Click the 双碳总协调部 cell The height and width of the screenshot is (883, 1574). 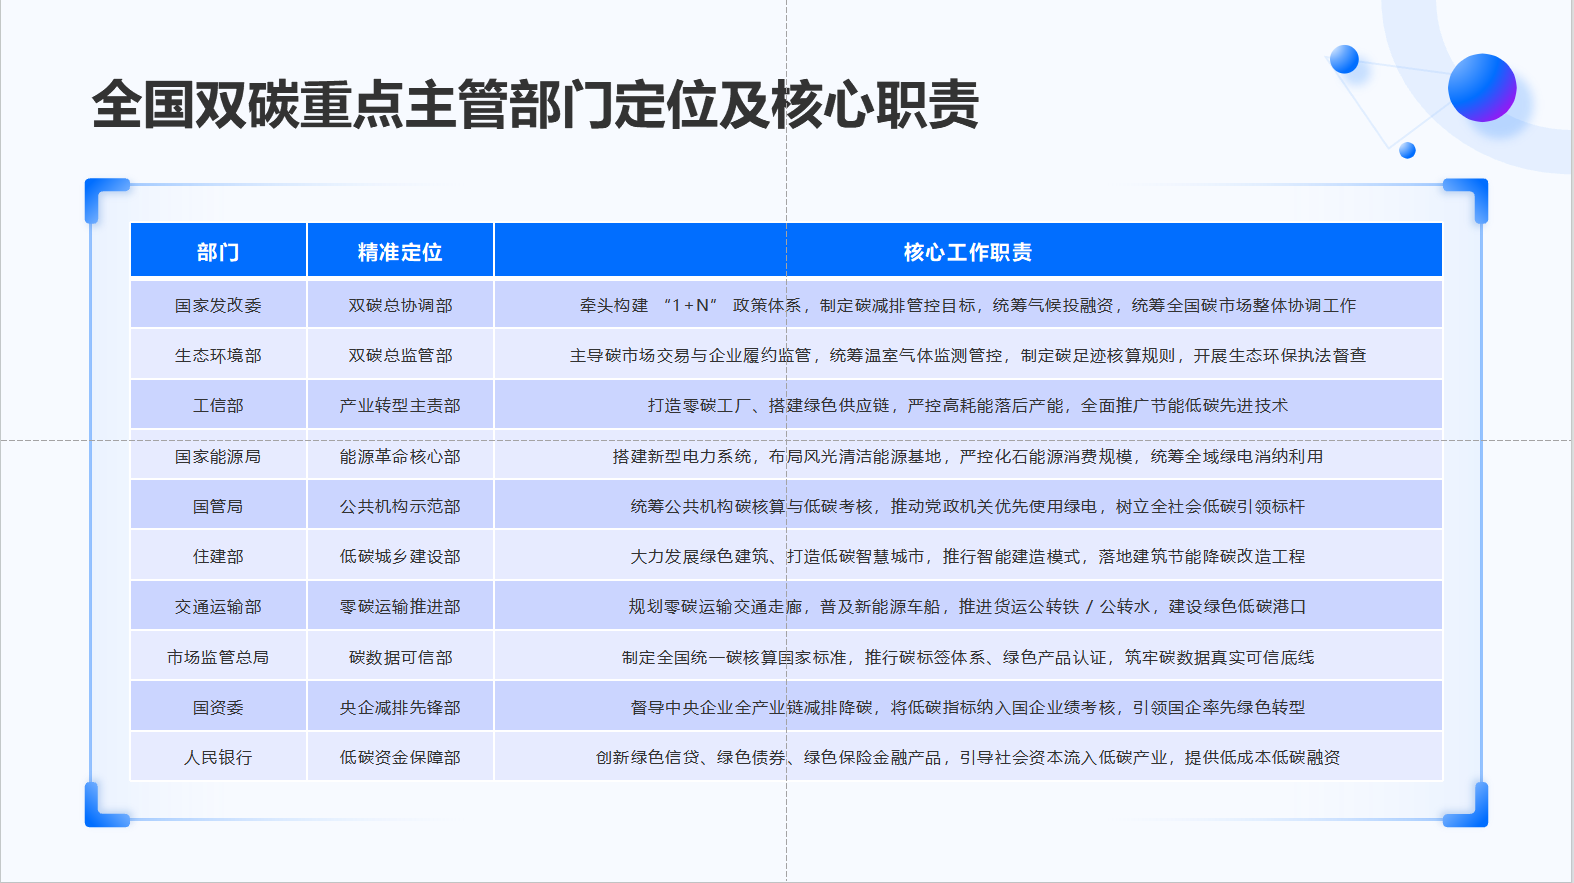coord(400,305)
